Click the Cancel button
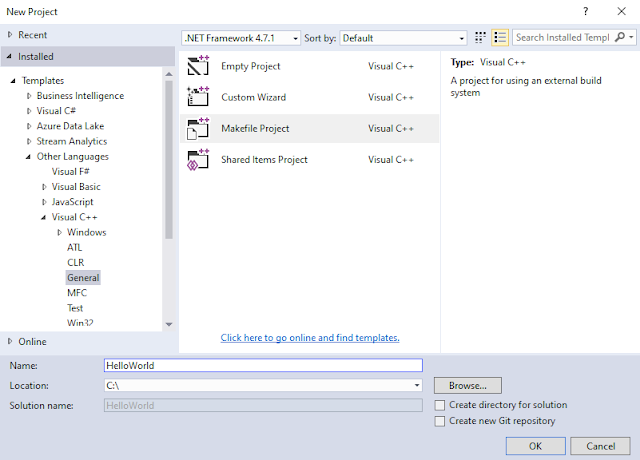The image size is (640, 460). click(x=600, y=446)
